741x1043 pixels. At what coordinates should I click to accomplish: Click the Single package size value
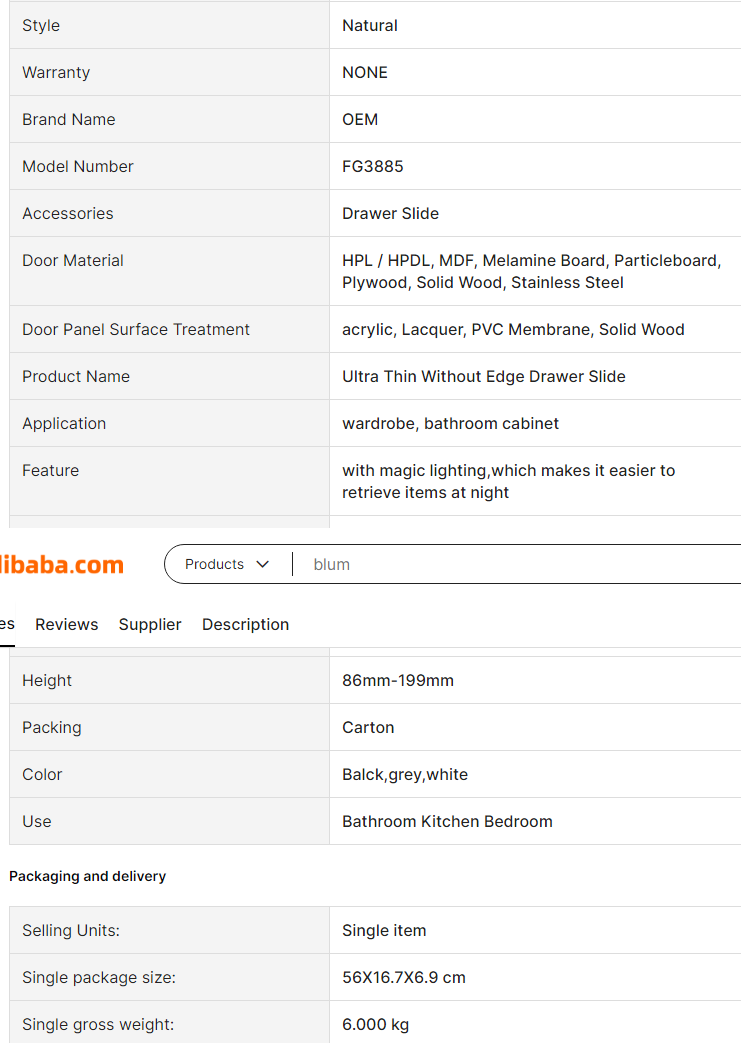[x=404, y=977]
